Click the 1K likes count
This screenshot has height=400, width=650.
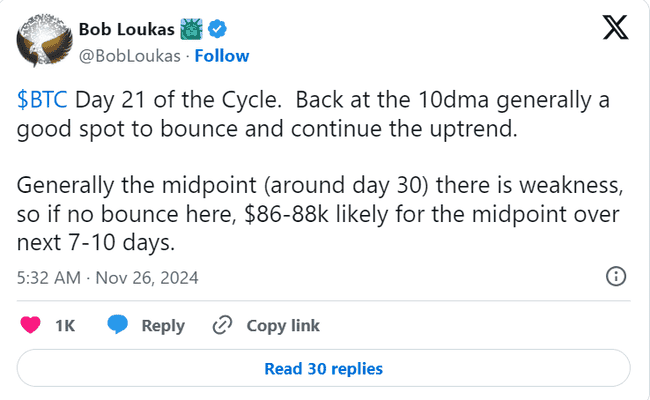click(65, 326)
